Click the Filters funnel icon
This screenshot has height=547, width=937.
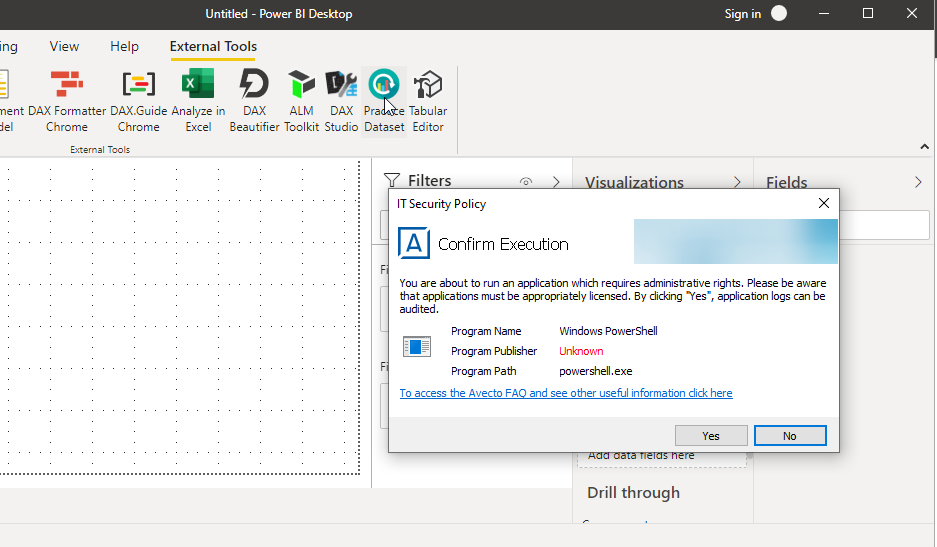[x=391, y=180]
